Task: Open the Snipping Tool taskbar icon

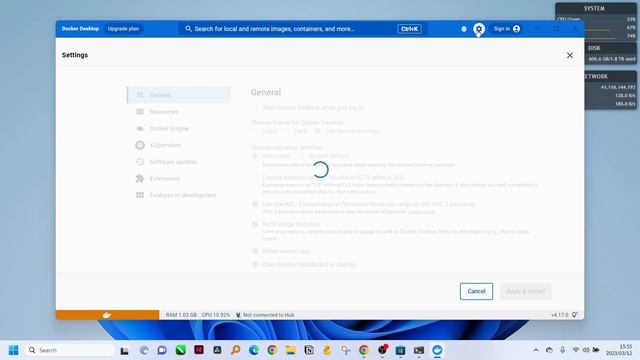Action: tap(346, 350)
